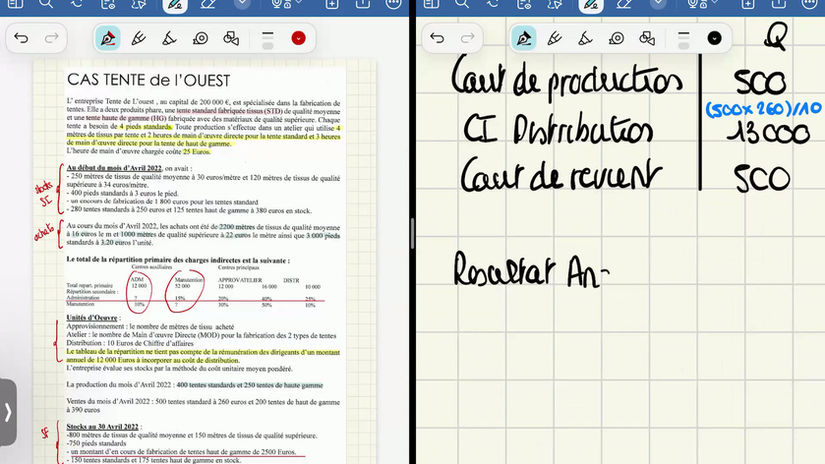Open red pen color dropdown, left window
Viewport: 825px width, 464px height.
(x=298, y=38)
